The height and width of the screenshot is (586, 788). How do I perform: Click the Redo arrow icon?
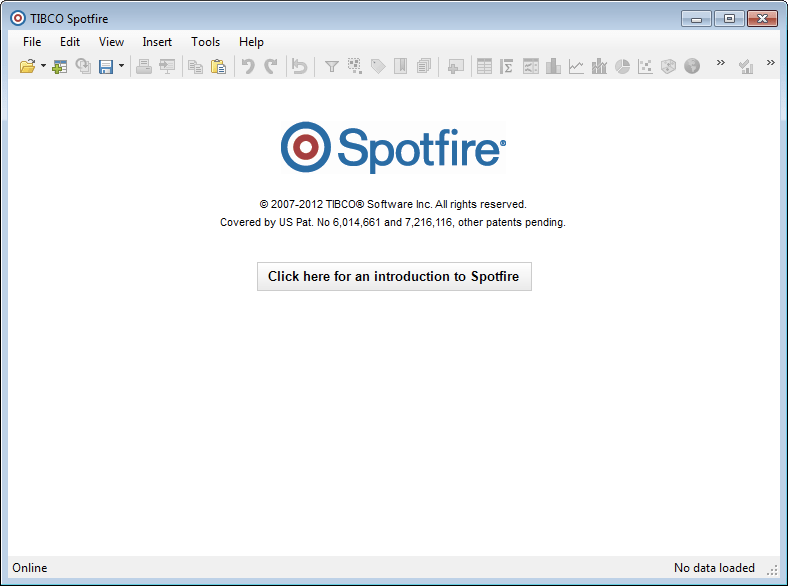click(271, 66)
